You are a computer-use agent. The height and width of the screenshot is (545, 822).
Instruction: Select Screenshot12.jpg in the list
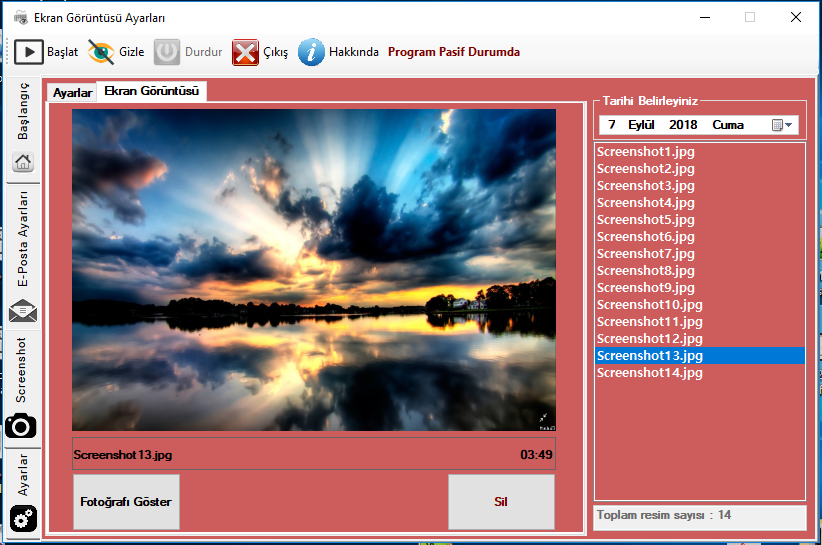700,339
